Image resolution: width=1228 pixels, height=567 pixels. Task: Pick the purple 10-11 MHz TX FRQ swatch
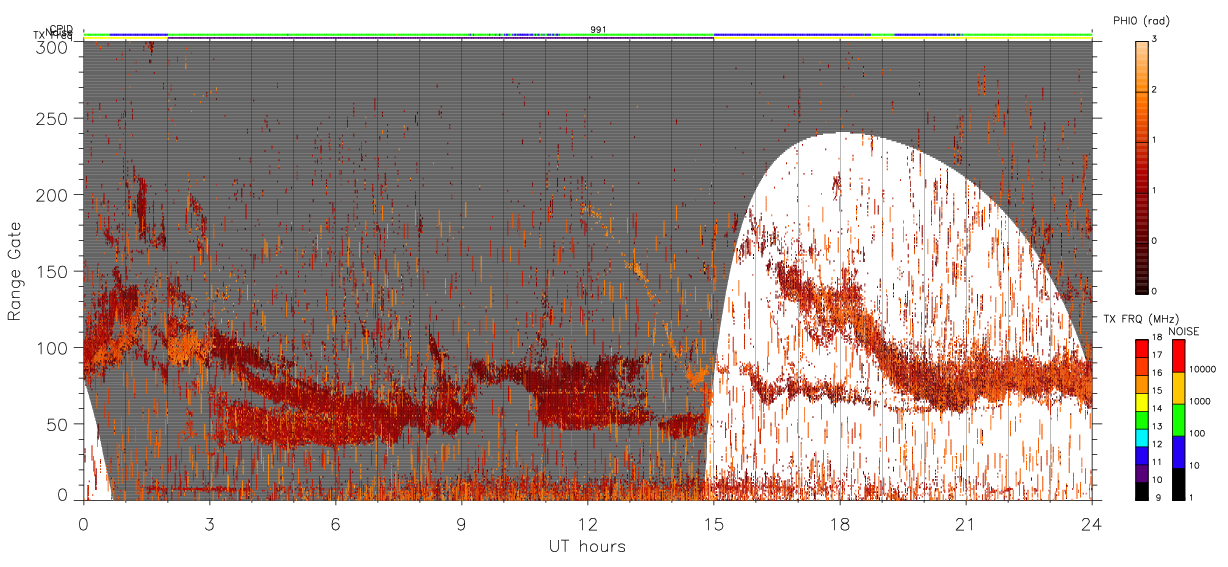[x=1141, y=472]
